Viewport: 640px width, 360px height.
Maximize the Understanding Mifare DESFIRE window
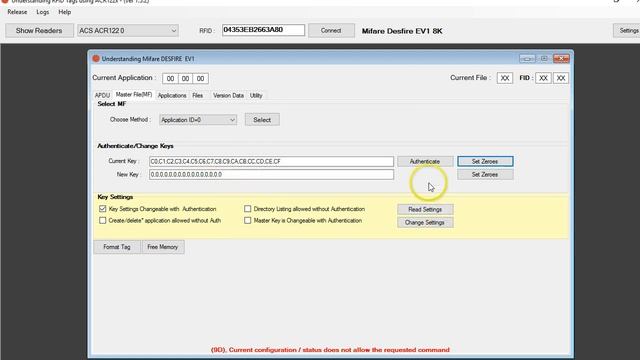tap(544, 59)
